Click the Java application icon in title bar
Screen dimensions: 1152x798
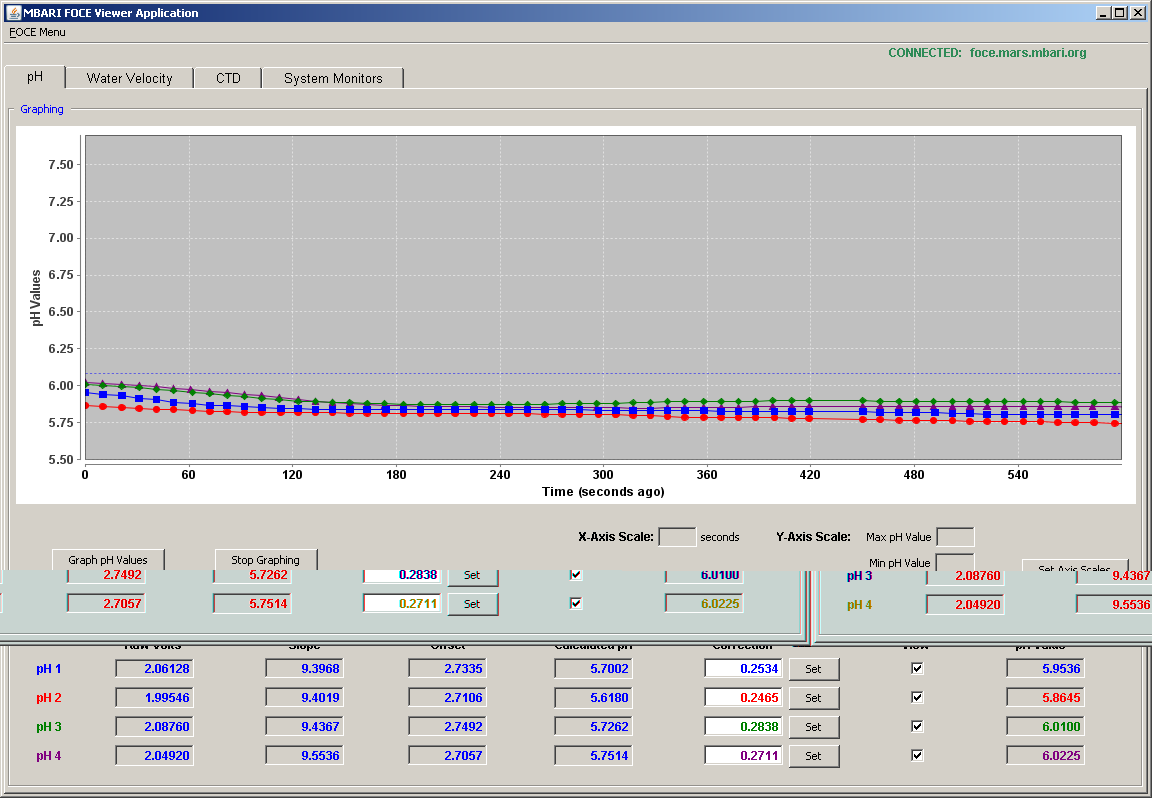[12, 12]
